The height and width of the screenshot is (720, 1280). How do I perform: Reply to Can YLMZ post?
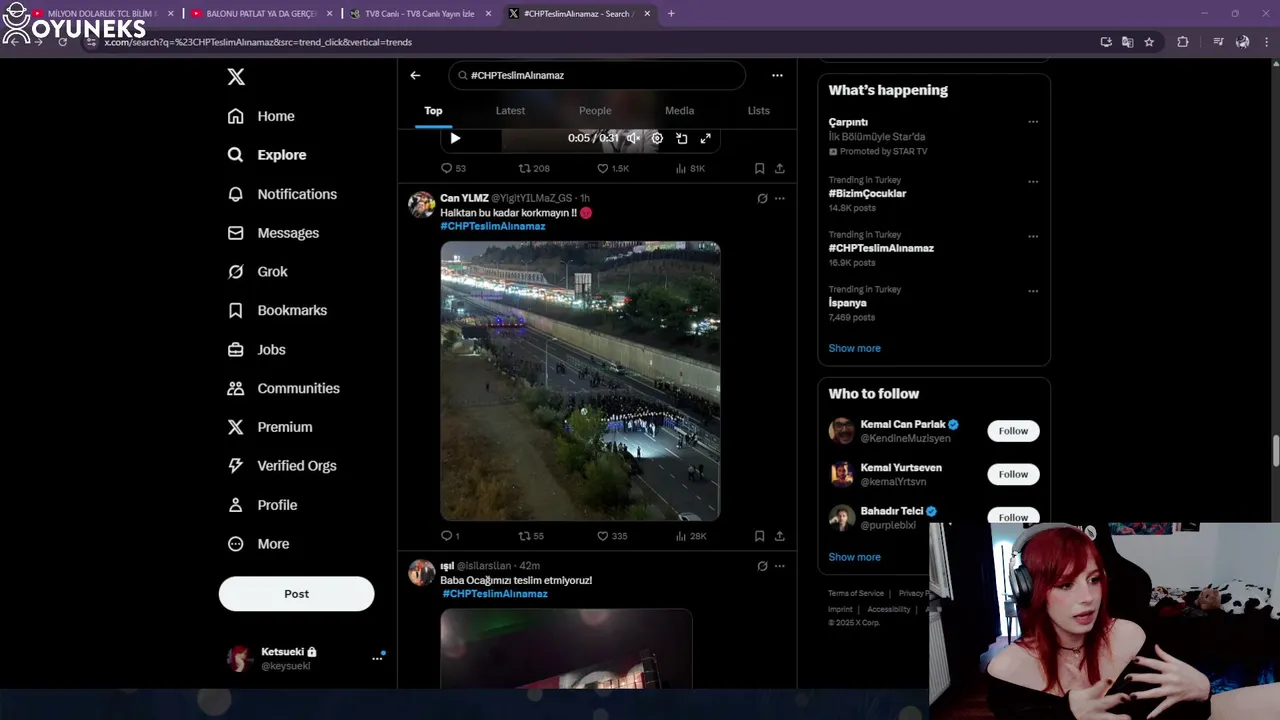[450, 536]
